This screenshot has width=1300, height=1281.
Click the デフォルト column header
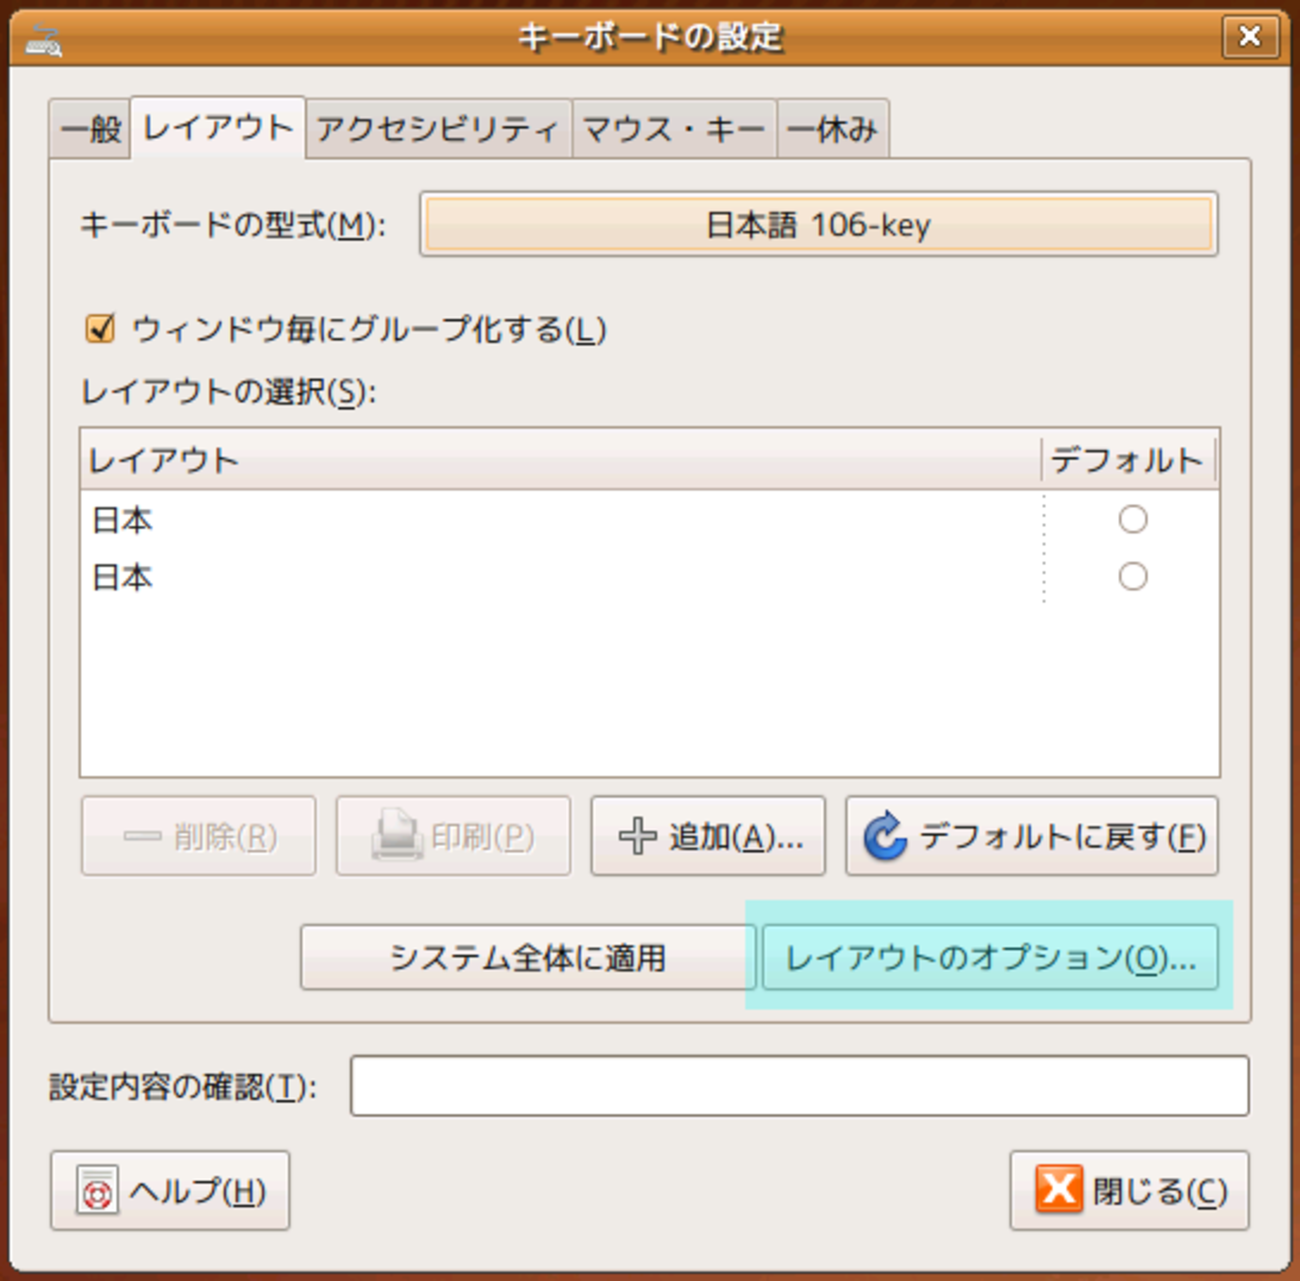1127,460
